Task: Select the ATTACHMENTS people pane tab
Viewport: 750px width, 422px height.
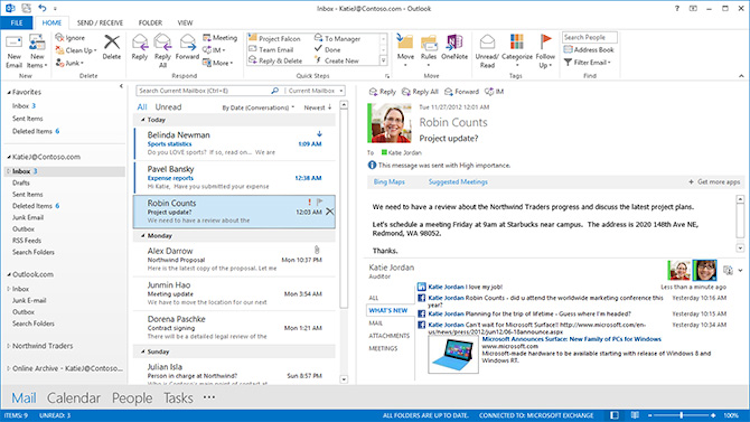Action: pos(389,336)
